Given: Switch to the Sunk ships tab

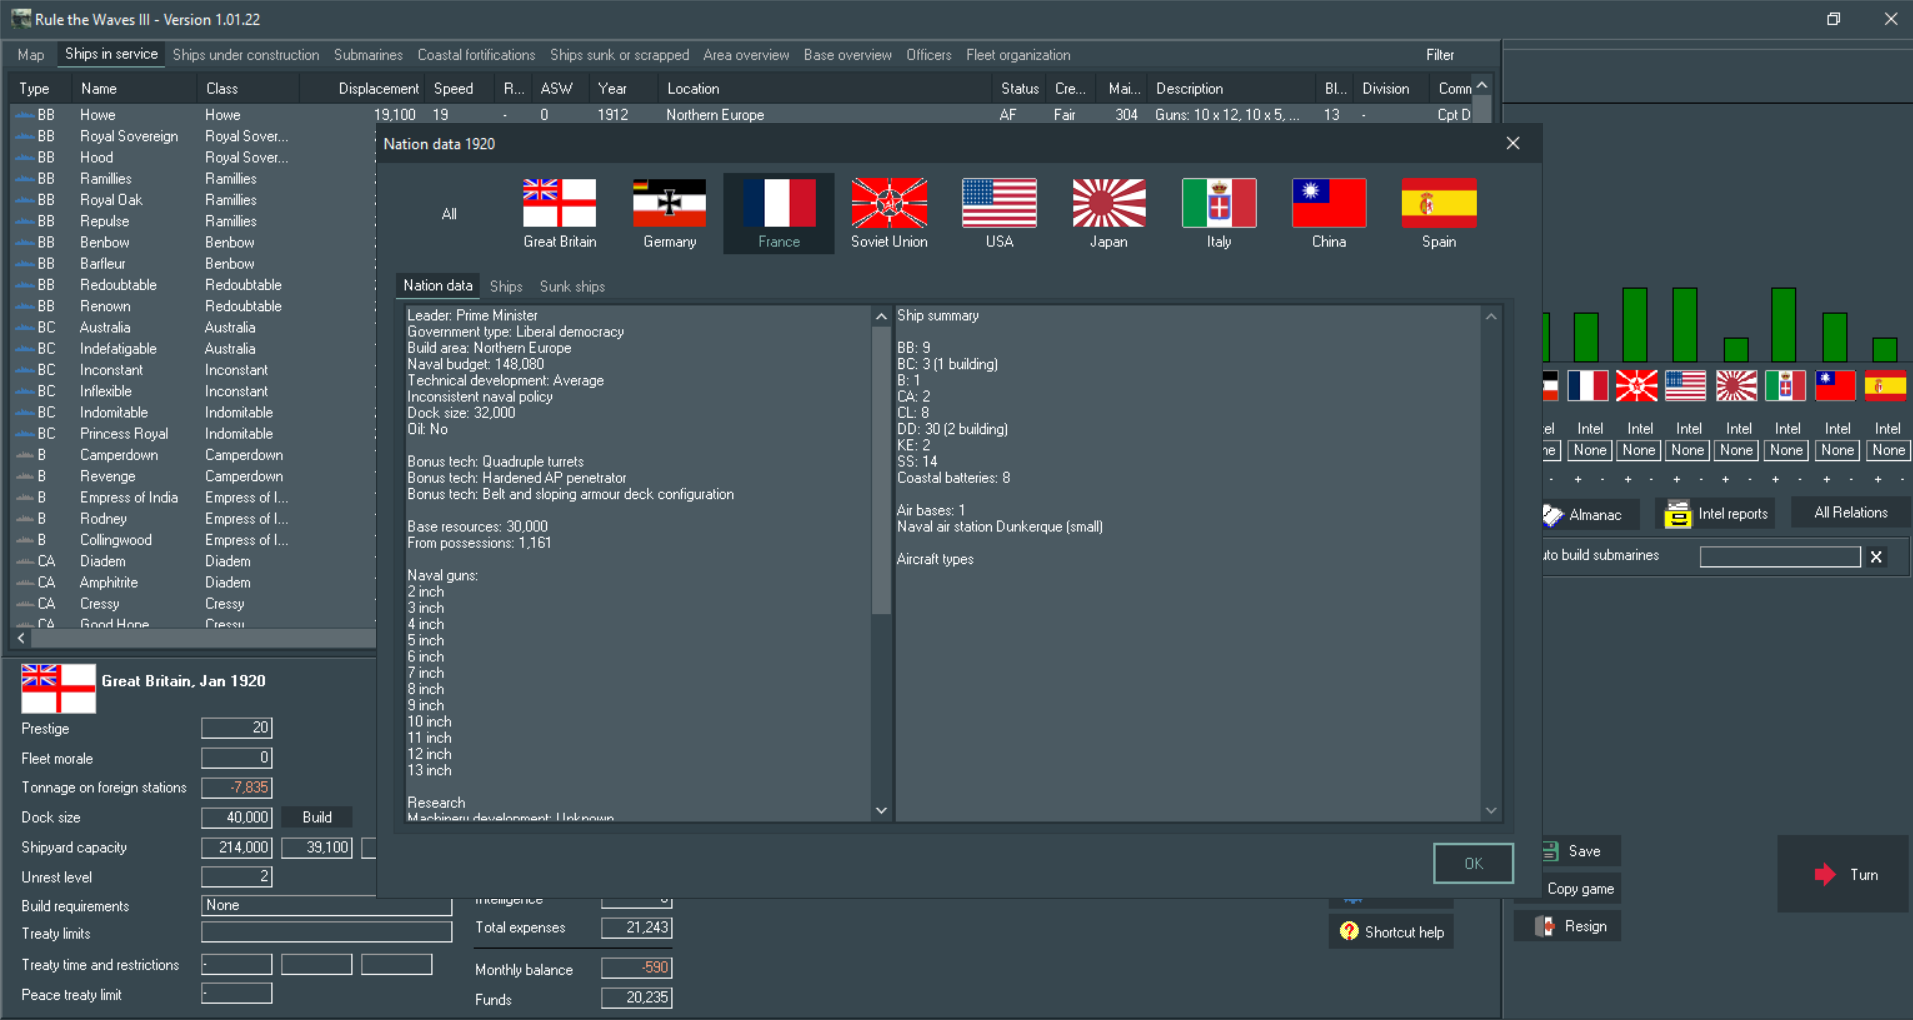Looking at the screenshot, I should click(571, 286).
